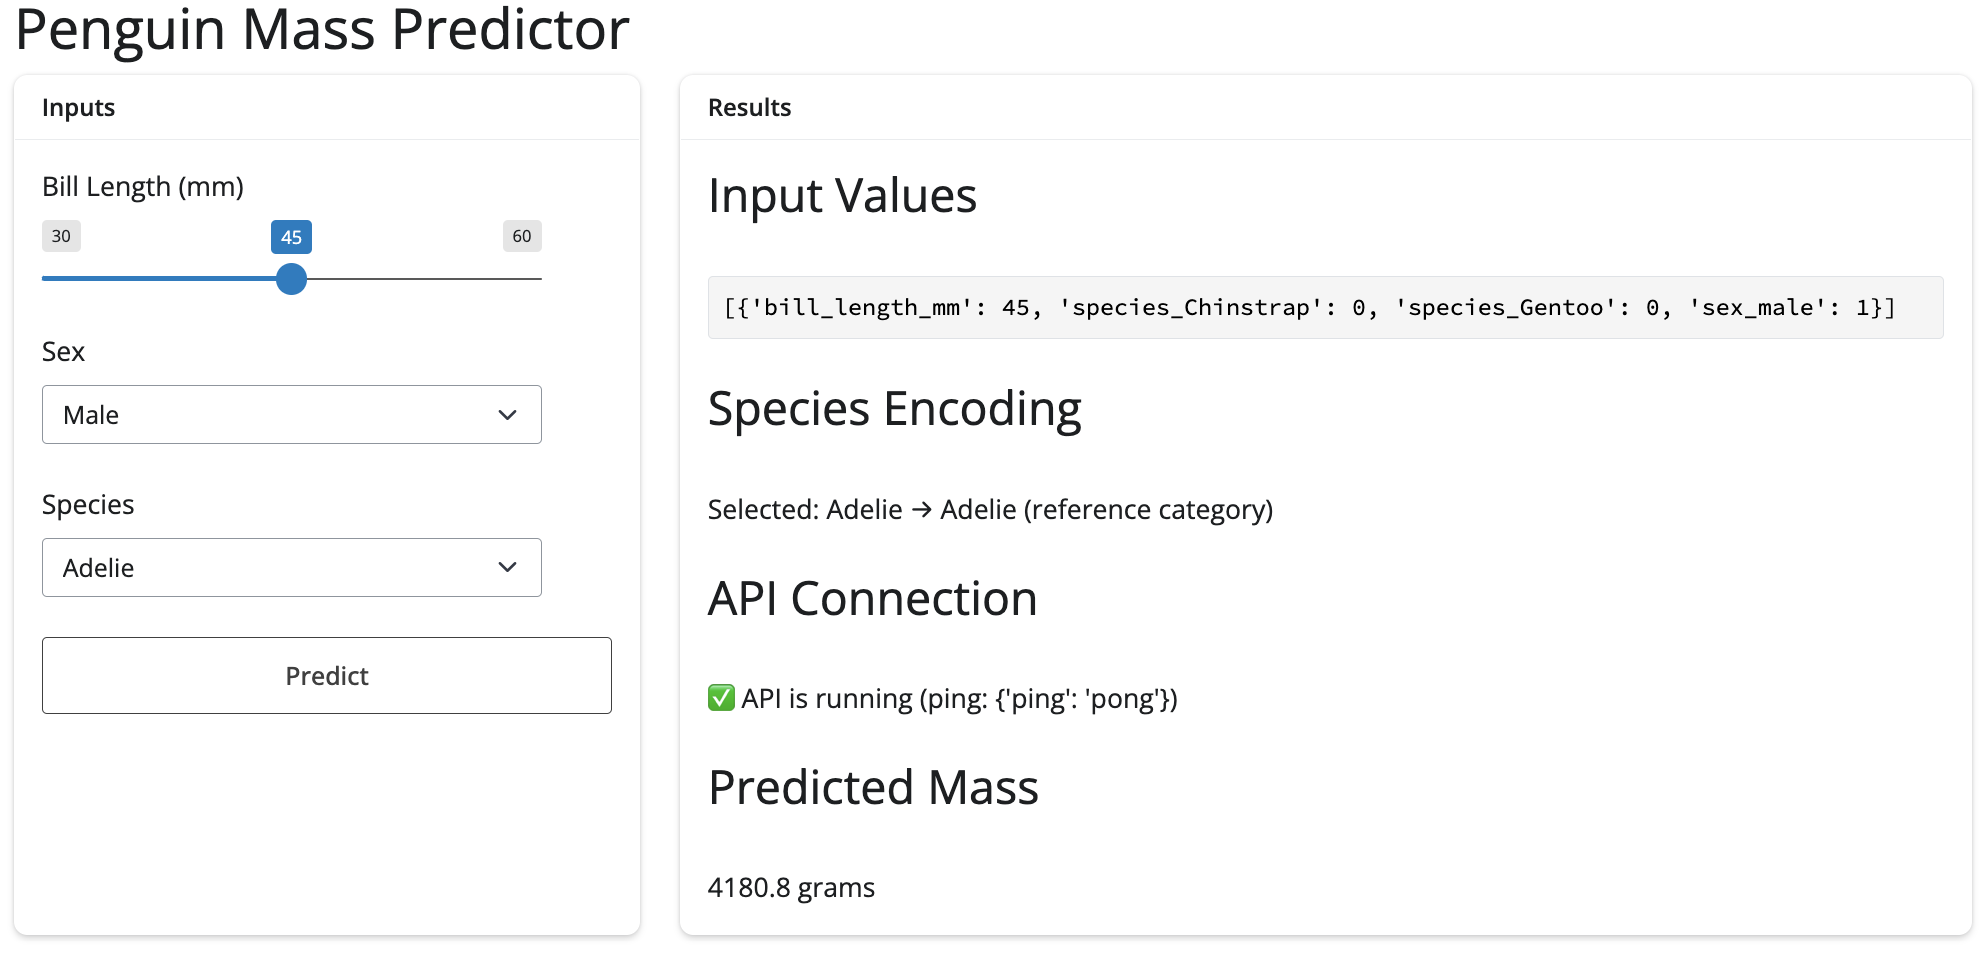The width and height of the screenshot is (1984, 958).
Task: Click the Species Encoding heading
Action: pos(894,409)
